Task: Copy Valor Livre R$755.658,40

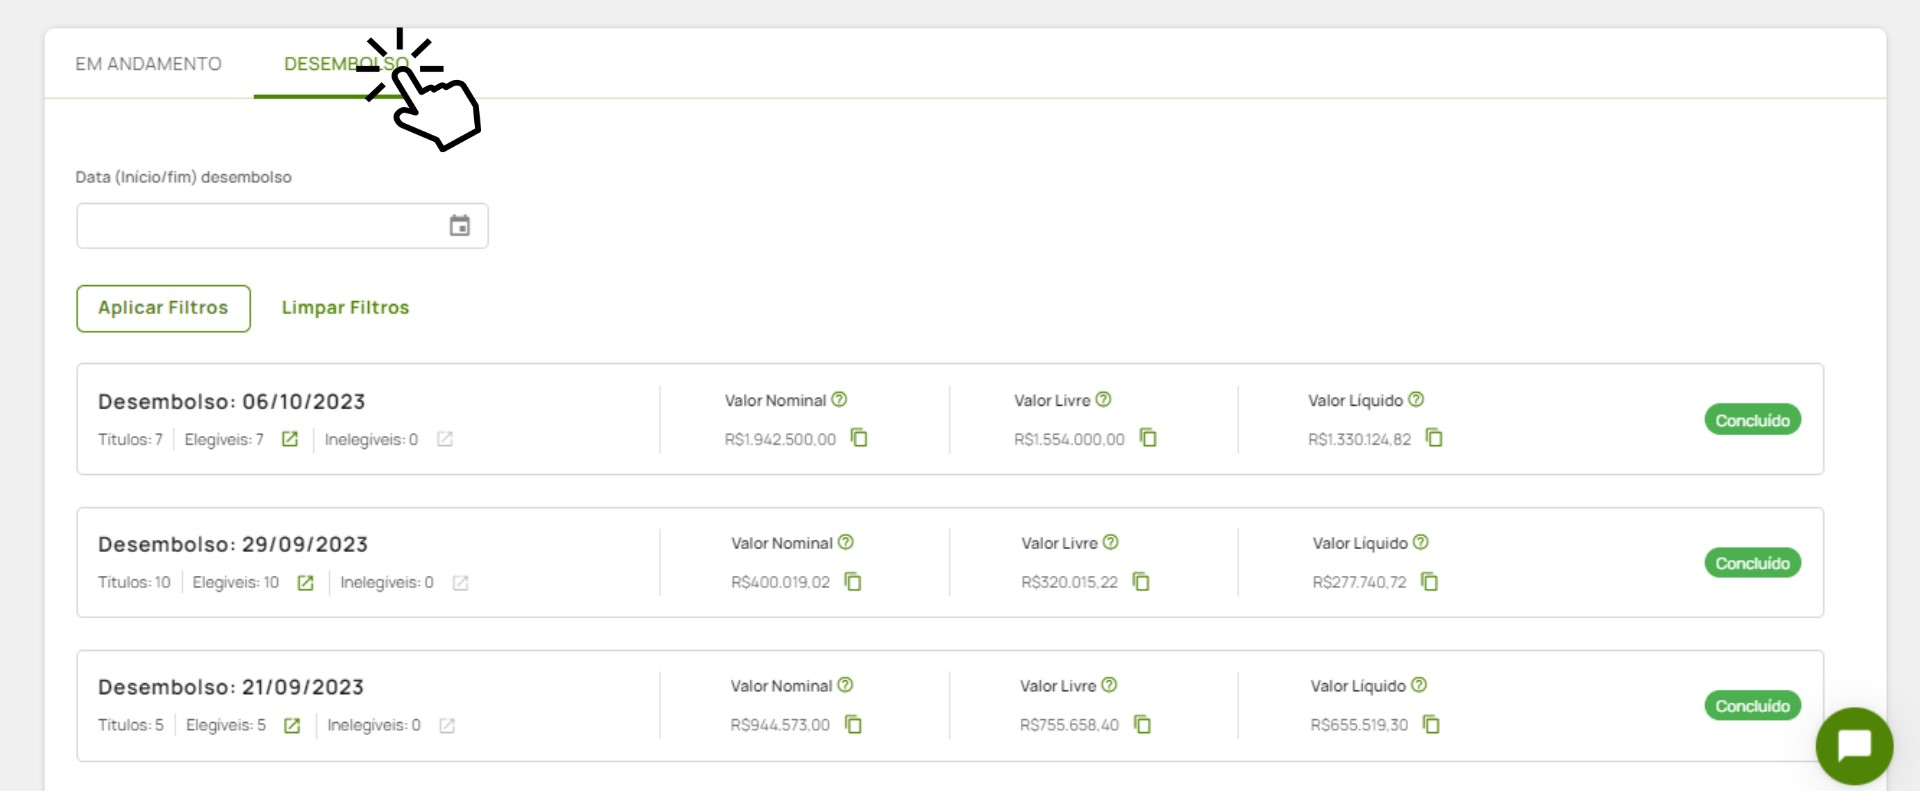Action: (1142, 725)
